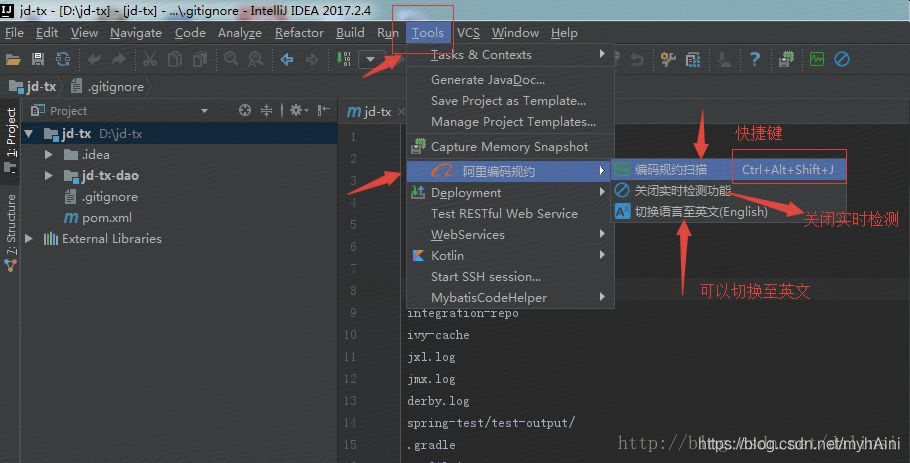Open the Project view type dropdown
910x463 pixels.
pyautogui.click(x=204, y=111)
